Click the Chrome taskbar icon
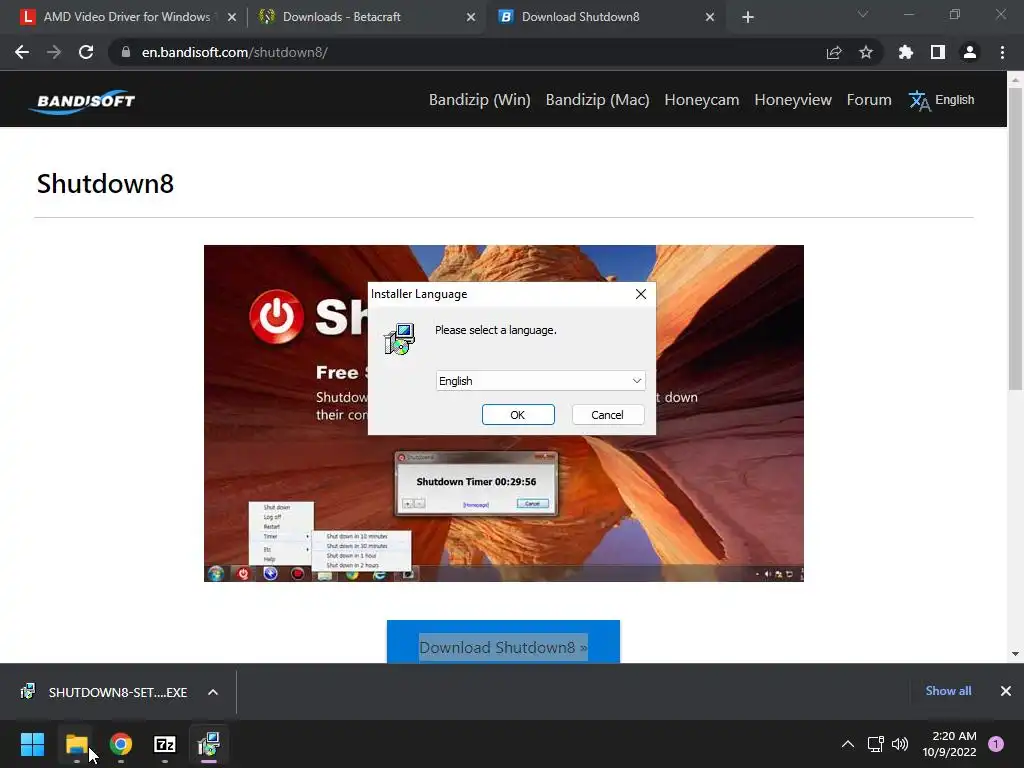The image size is (1024, 768). [121, 744]
